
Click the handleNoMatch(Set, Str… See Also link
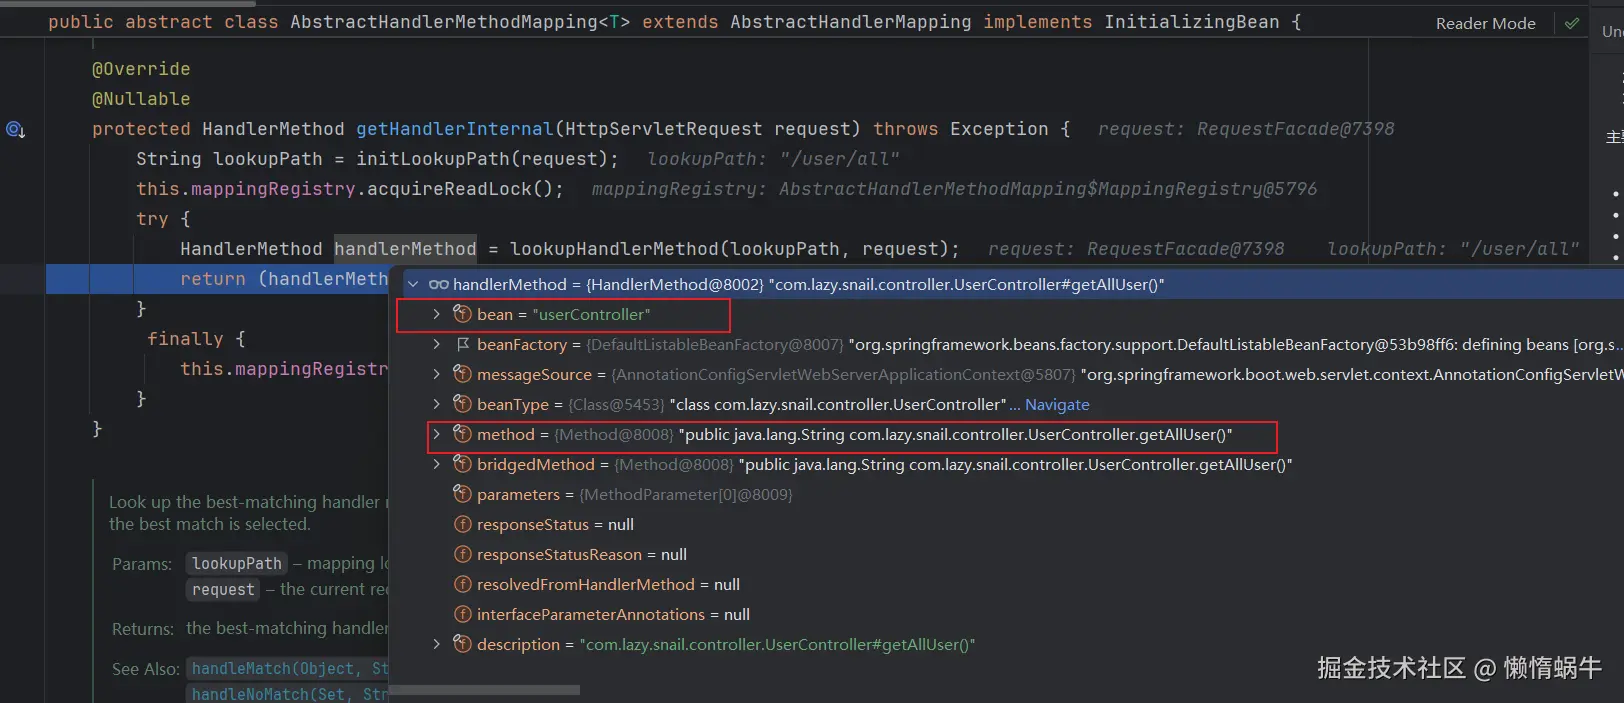point(288,693)
